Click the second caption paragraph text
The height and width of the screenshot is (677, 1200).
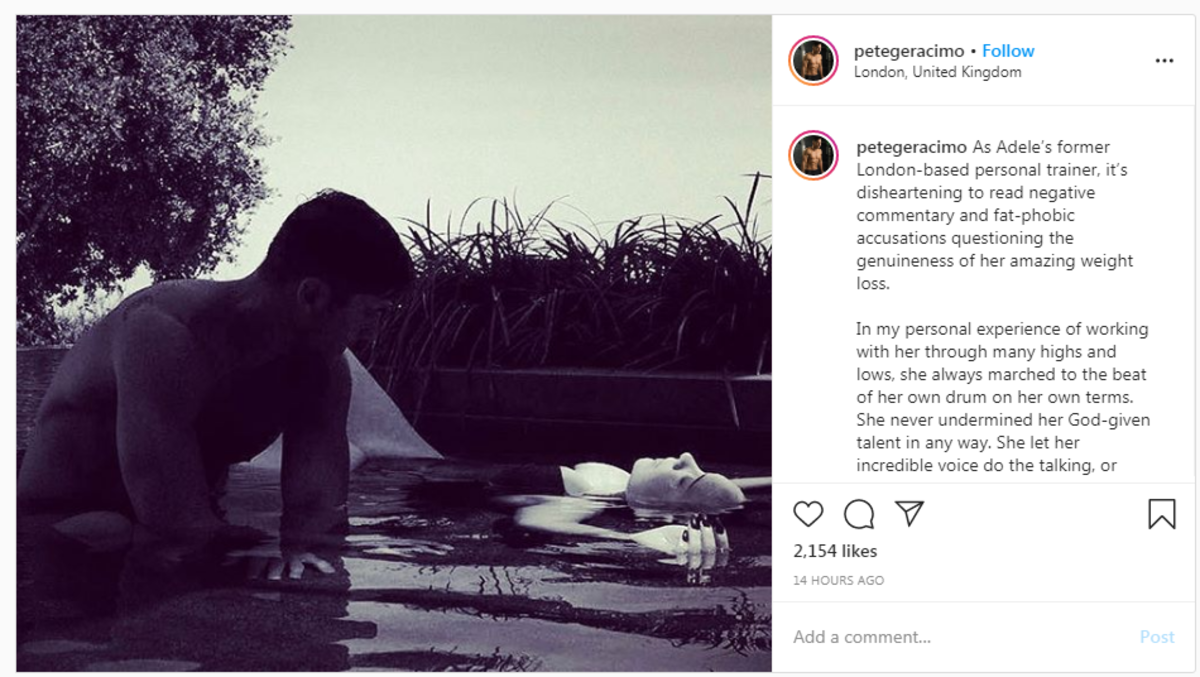pos(1002,397)
